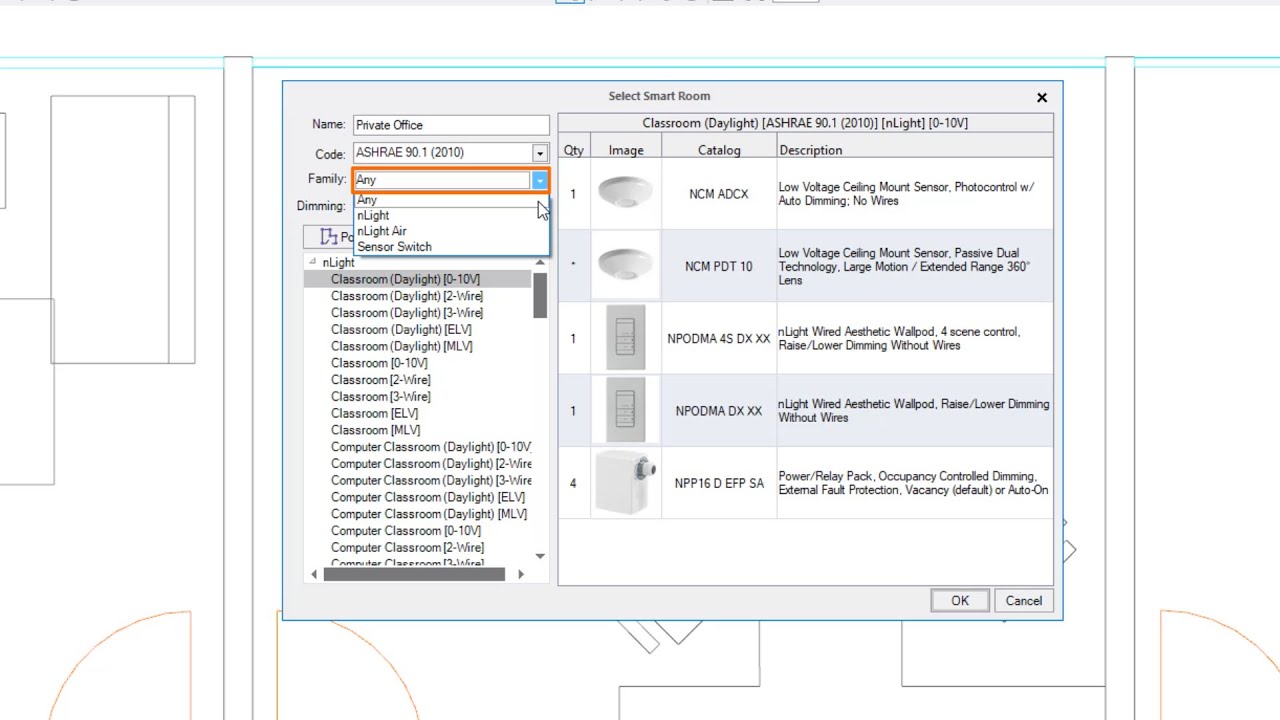
Task: Select the NPODMA 4S DX XX catalog cell
Action: [x=719, y=339]
